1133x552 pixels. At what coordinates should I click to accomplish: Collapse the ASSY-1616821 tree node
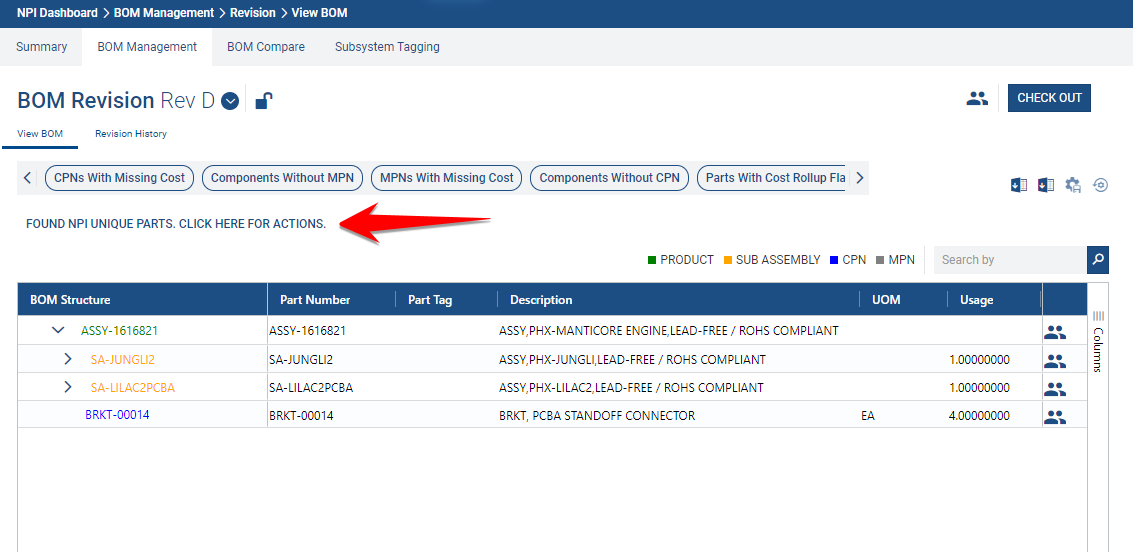tap(58, 331)
